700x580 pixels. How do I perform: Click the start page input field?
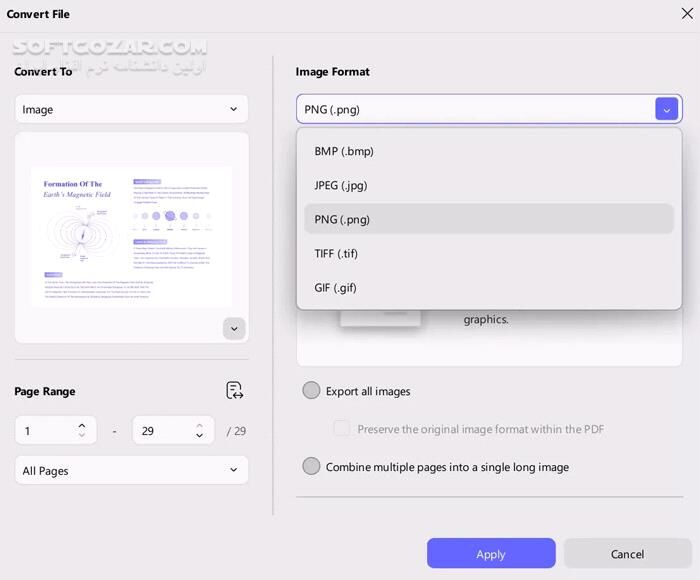[45, 431]
